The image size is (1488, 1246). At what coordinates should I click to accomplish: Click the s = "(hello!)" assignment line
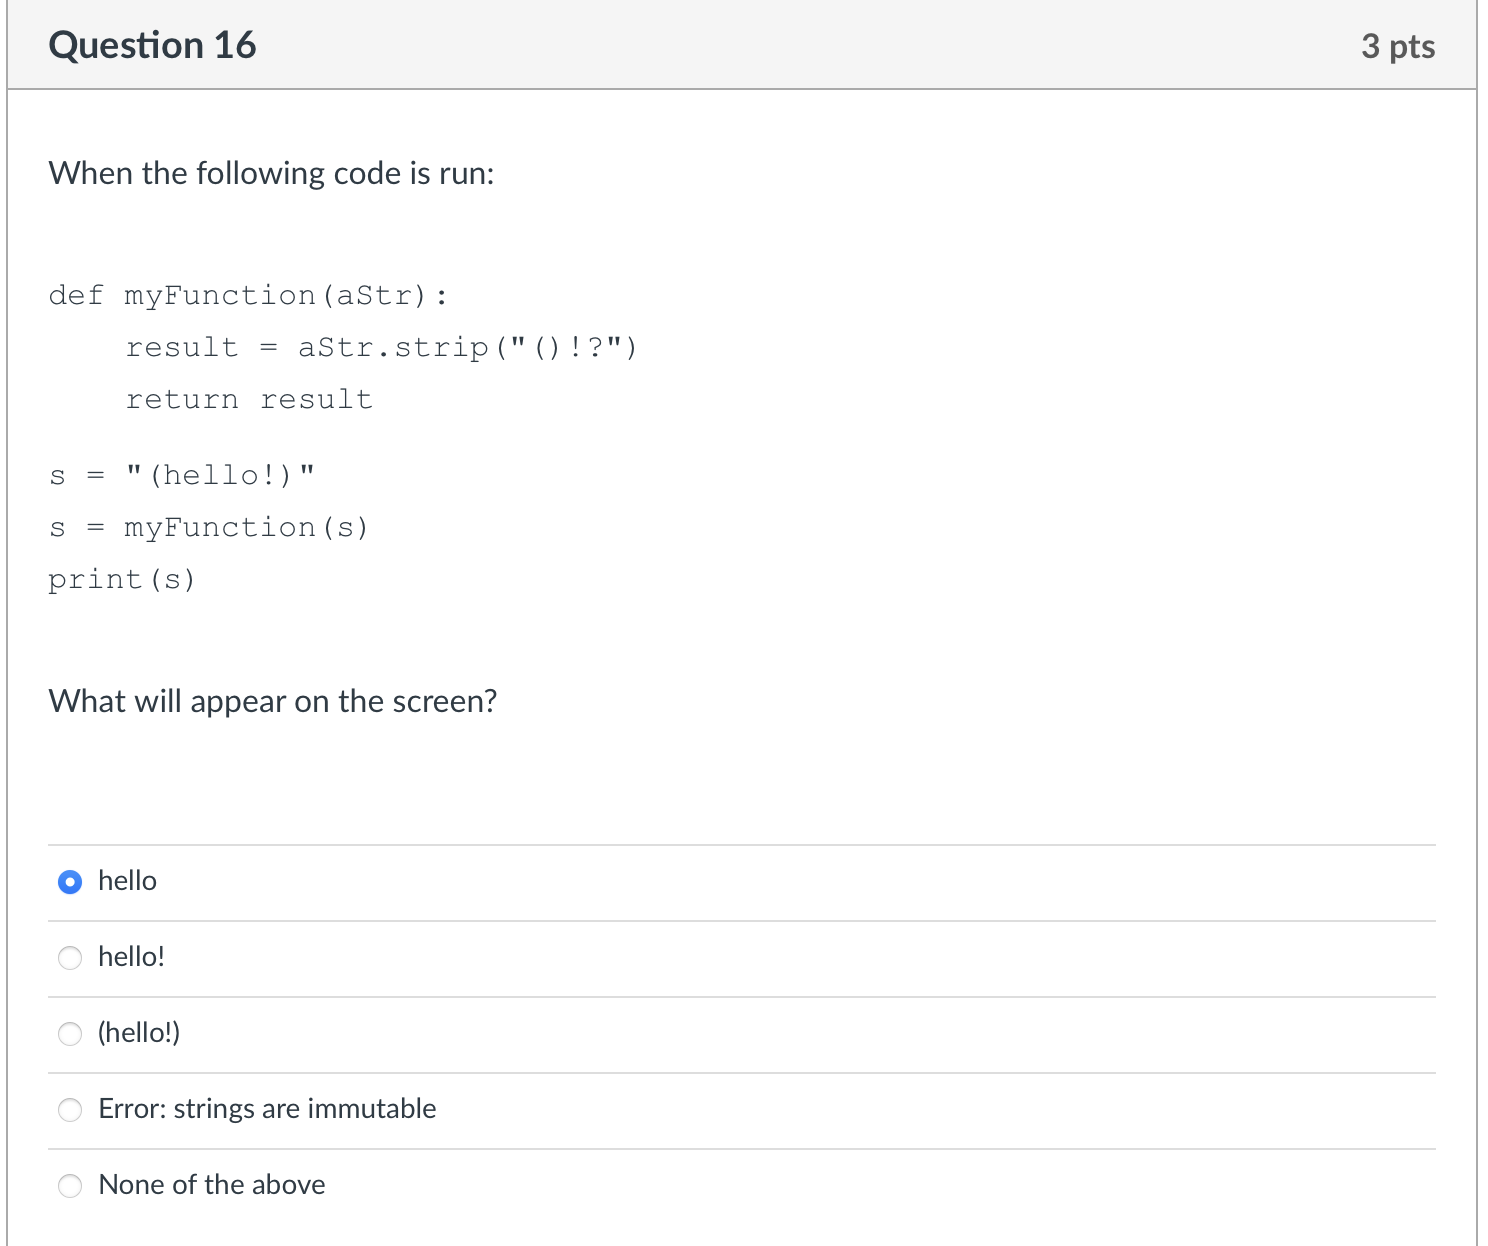point(182,476)
